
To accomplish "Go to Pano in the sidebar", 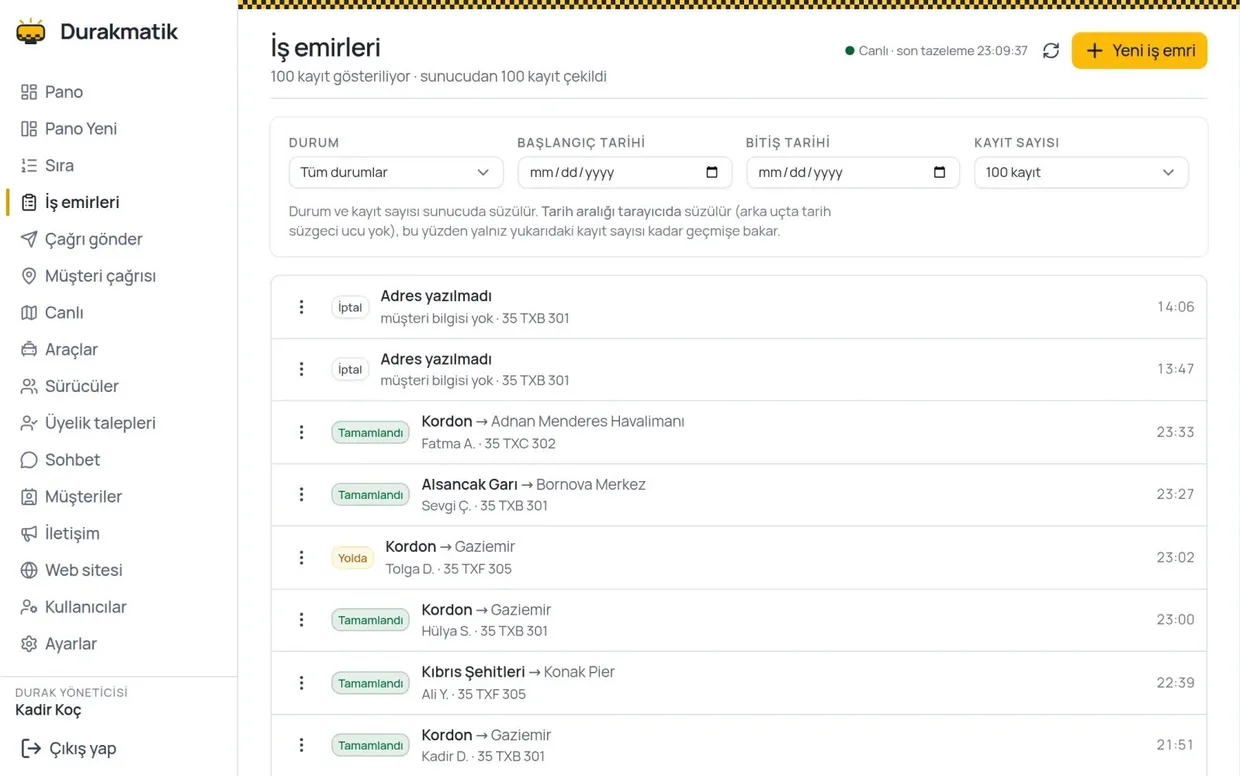I will pos(64,92).
